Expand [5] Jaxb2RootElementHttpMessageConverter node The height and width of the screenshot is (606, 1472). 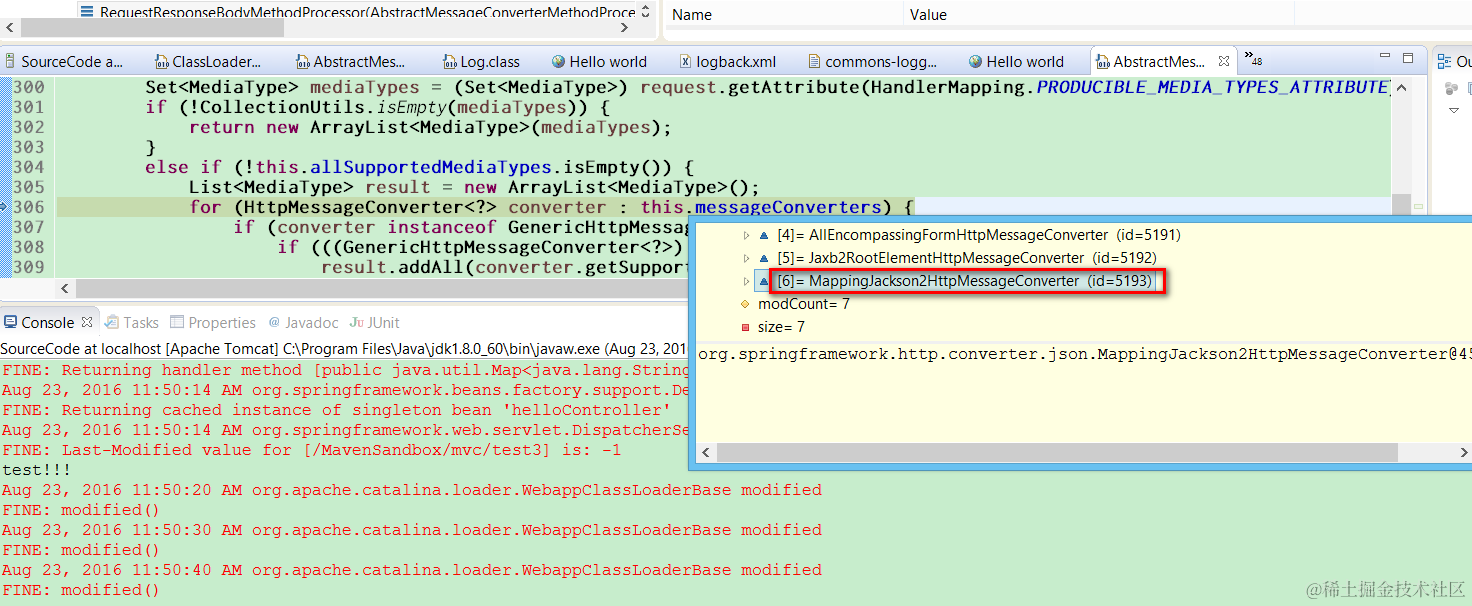(746, 258)
